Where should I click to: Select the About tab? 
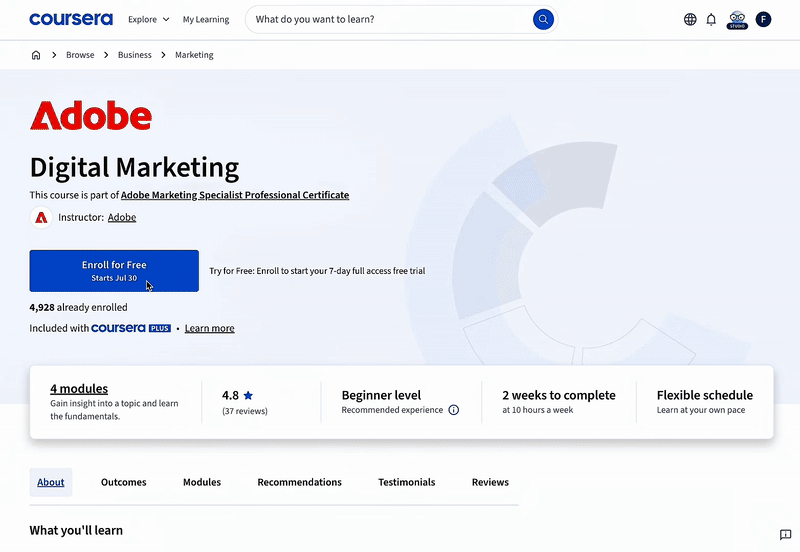(x=51, y=482)
